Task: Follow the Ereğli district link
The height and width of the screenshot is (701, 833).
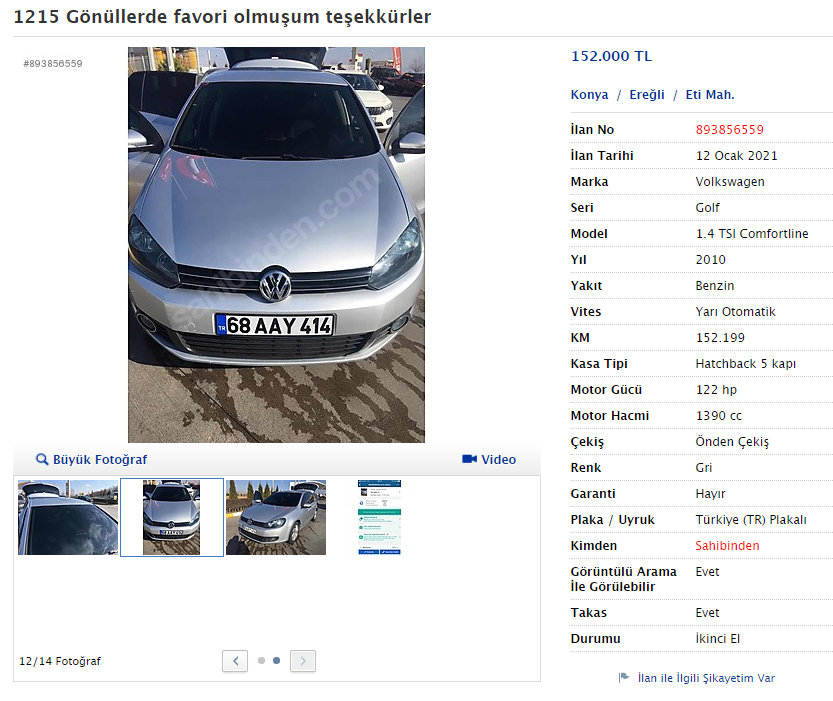Action: pyautogui.click(x=646, y=95)
